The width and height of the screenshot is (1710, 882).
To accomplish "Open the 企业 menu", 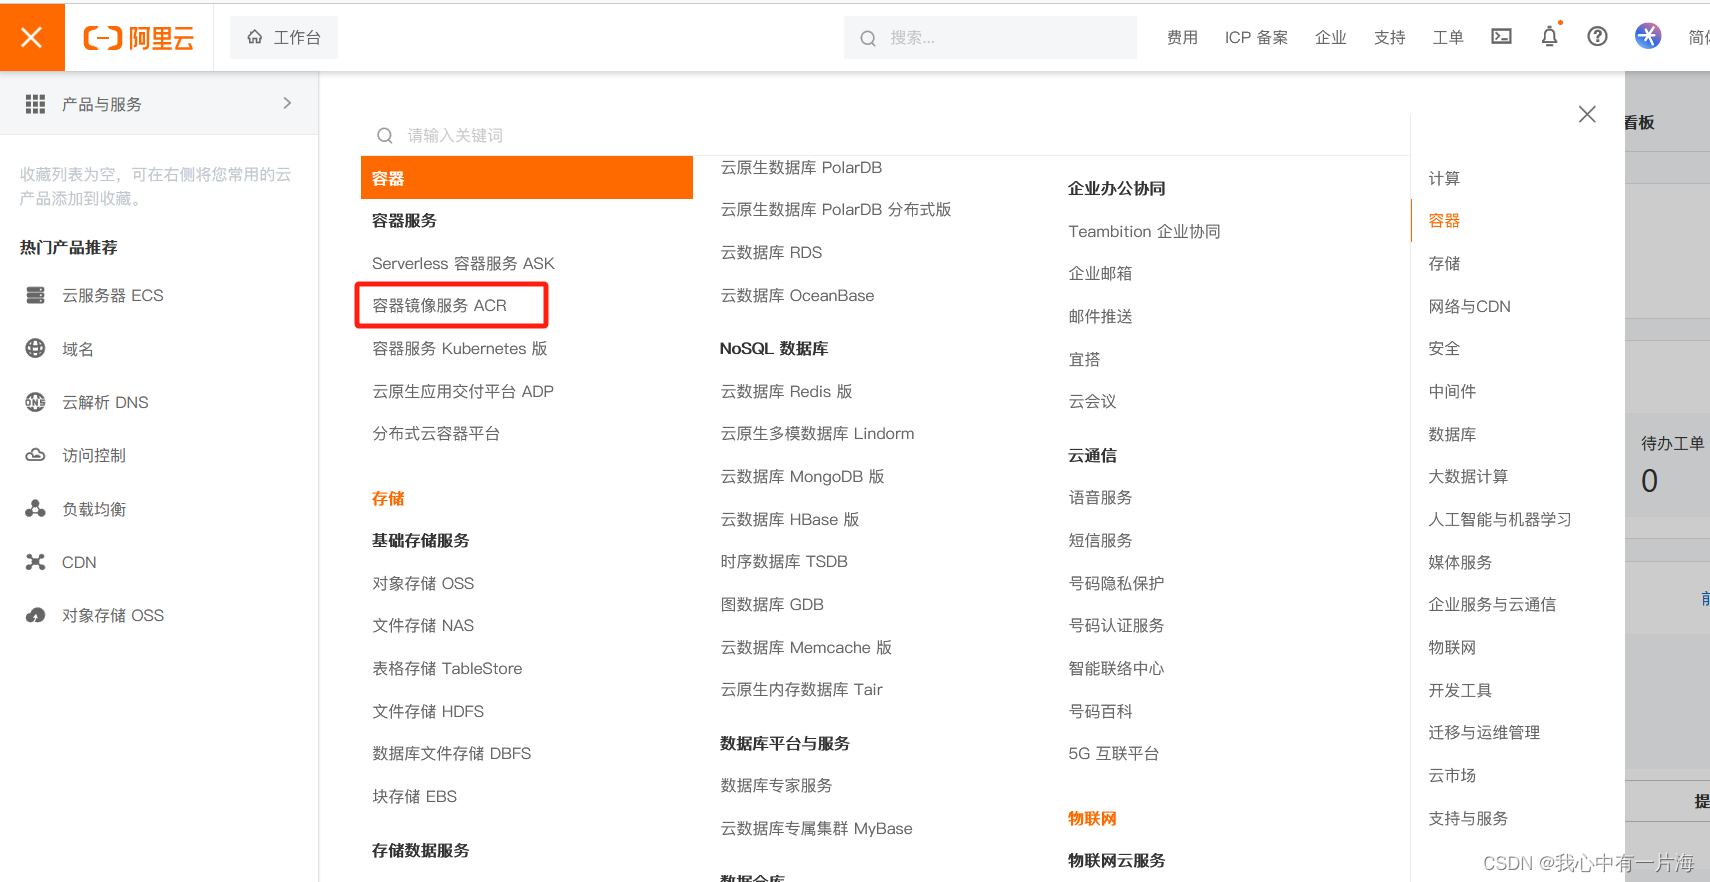I will tap(1331, 38).
